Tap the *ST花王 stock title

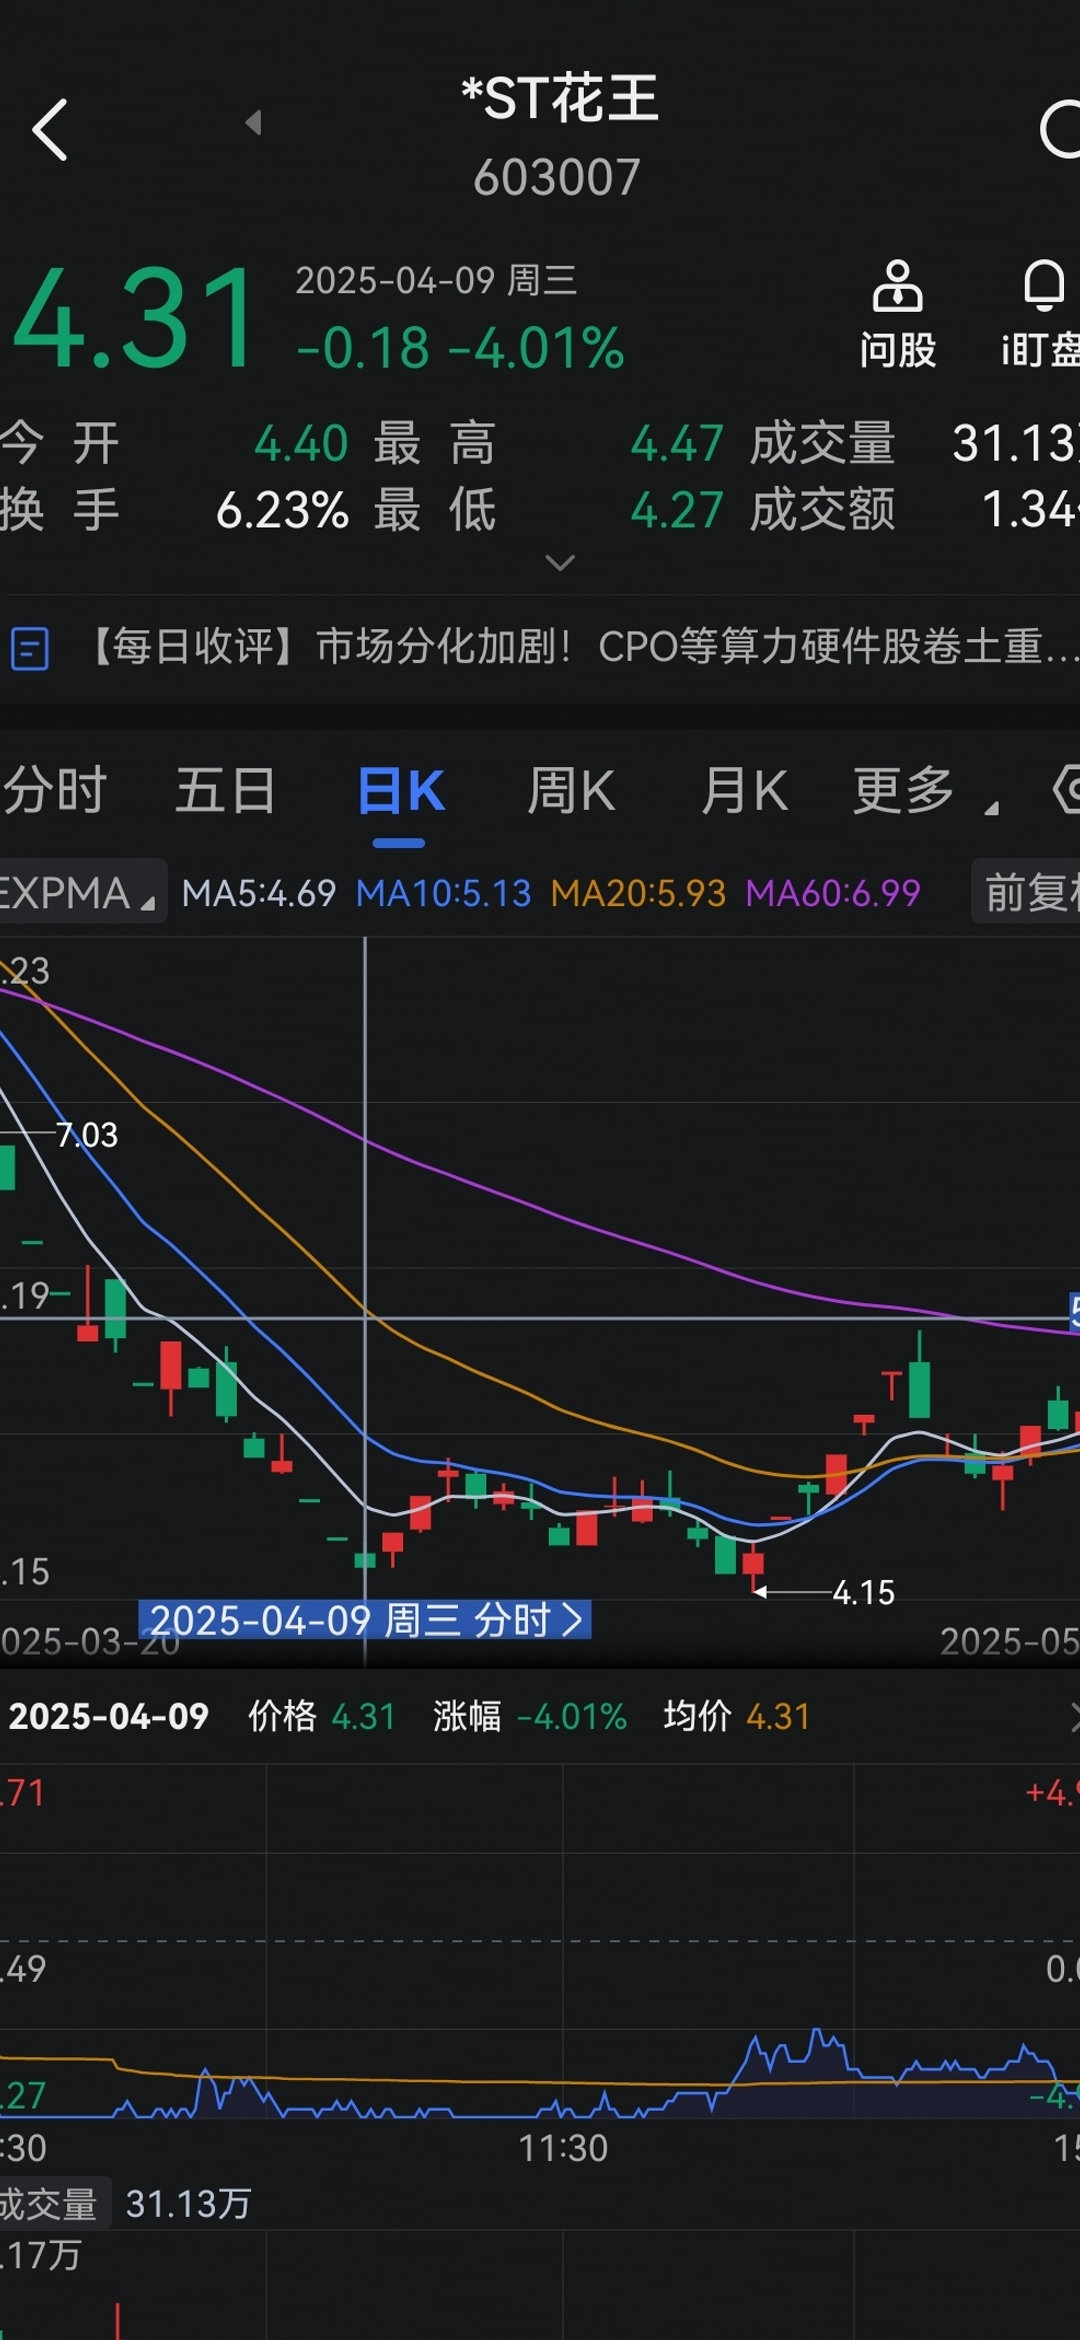click(x=559, y=98)
